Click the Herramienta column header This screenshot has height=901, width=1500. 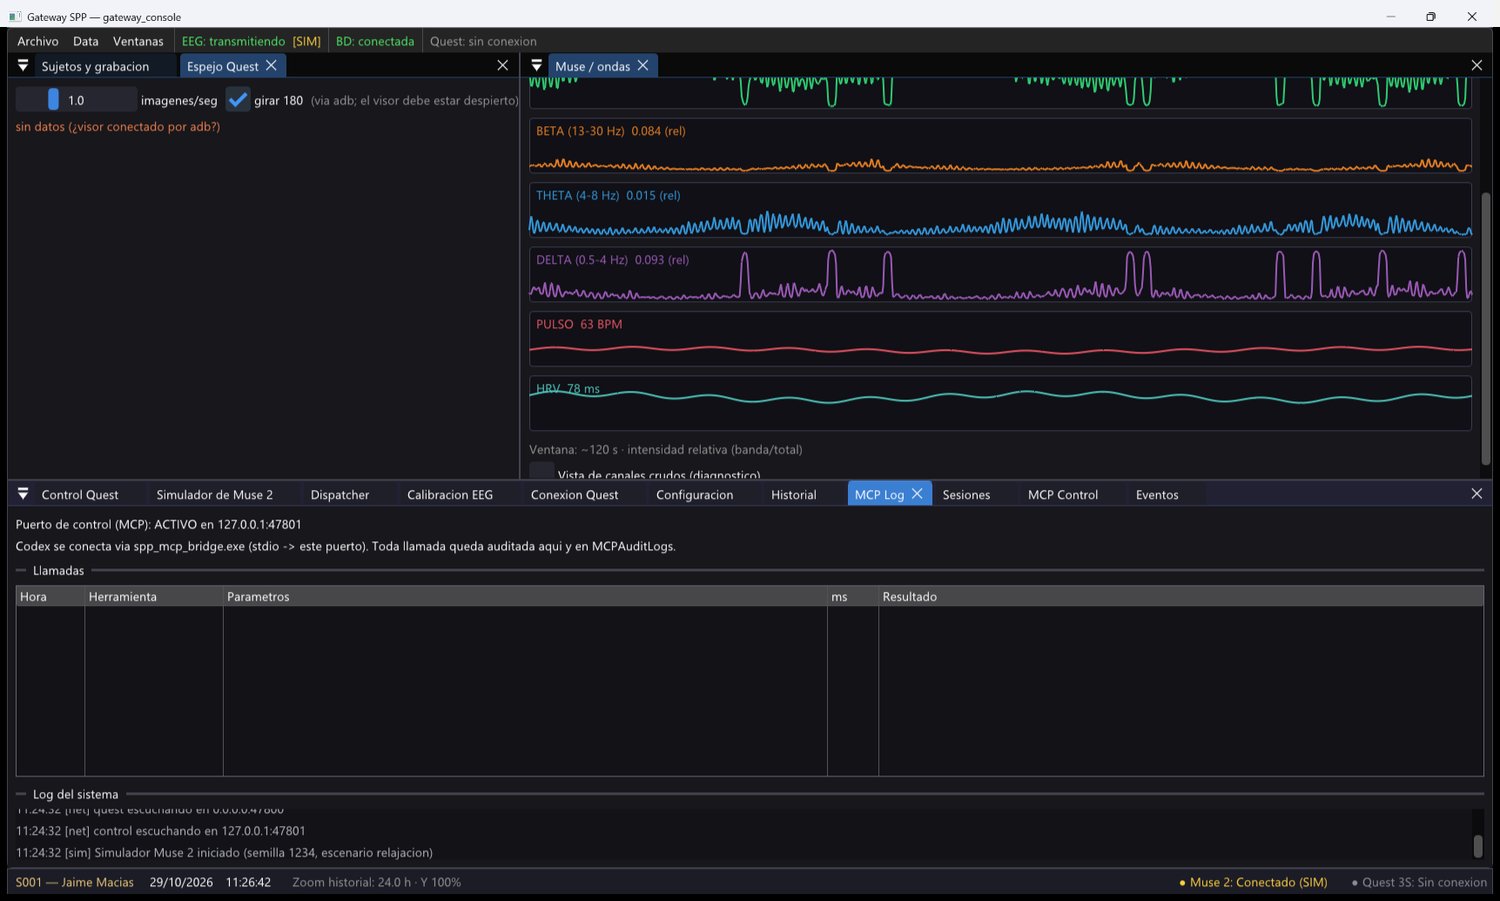coord(154,597)
